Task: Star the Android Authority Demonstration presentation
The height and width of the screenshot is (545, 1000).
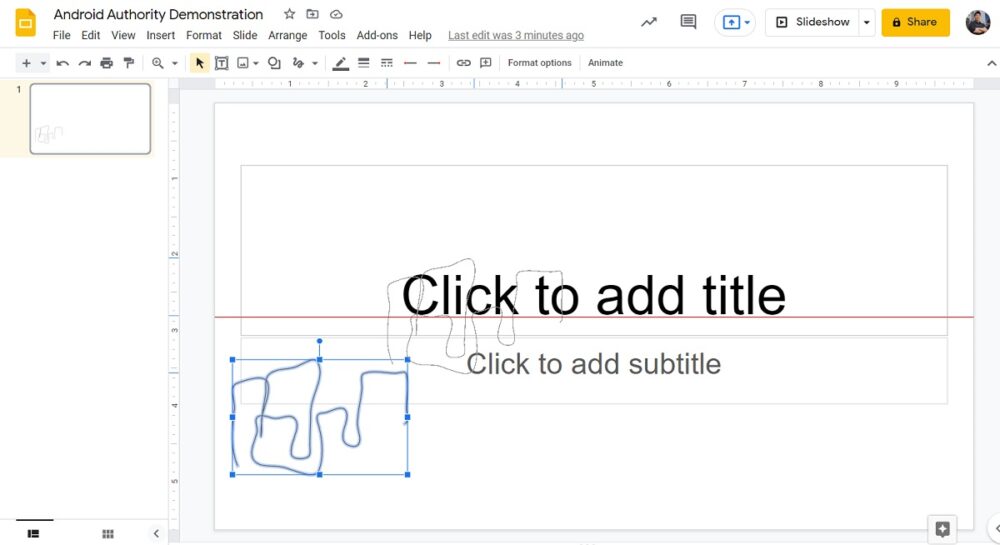Action: (289, 14)
